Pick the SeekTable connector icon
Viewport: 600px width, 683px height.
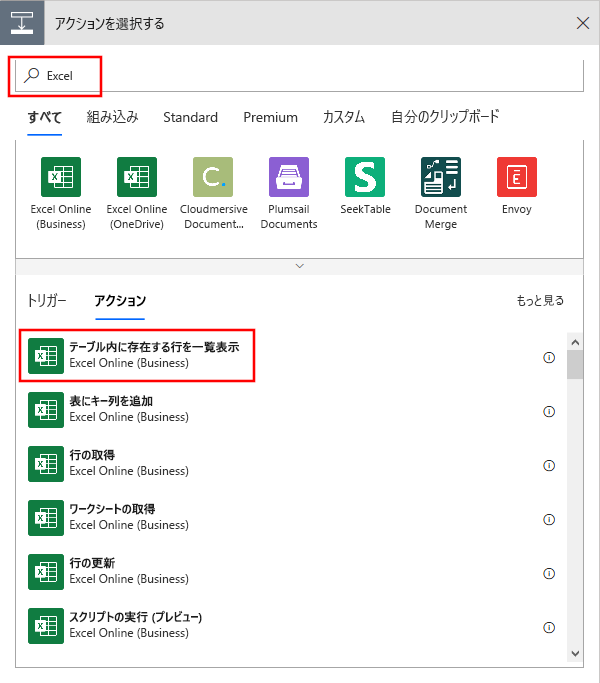[365, 177]
